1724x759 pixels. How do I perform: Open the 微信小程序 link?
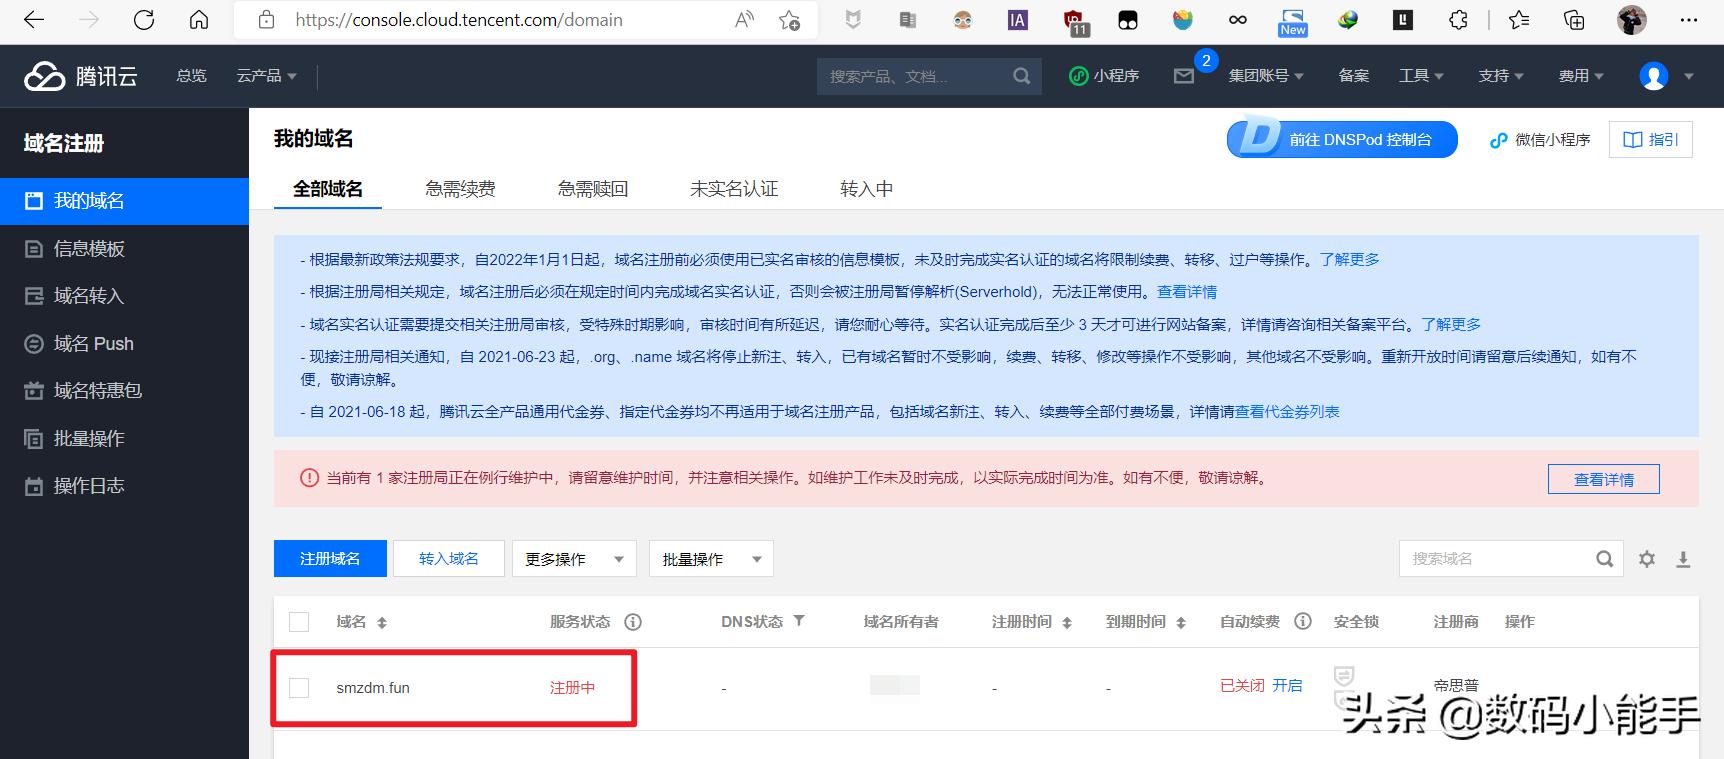pos(1540,140)
